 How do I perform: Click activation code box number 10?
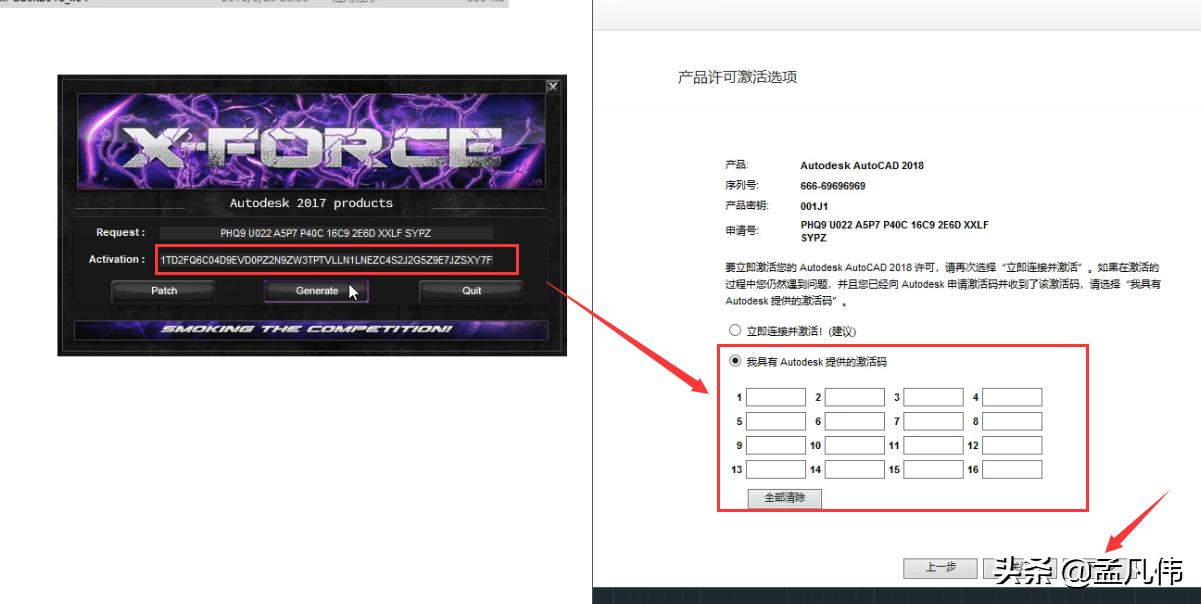[854, 445]
